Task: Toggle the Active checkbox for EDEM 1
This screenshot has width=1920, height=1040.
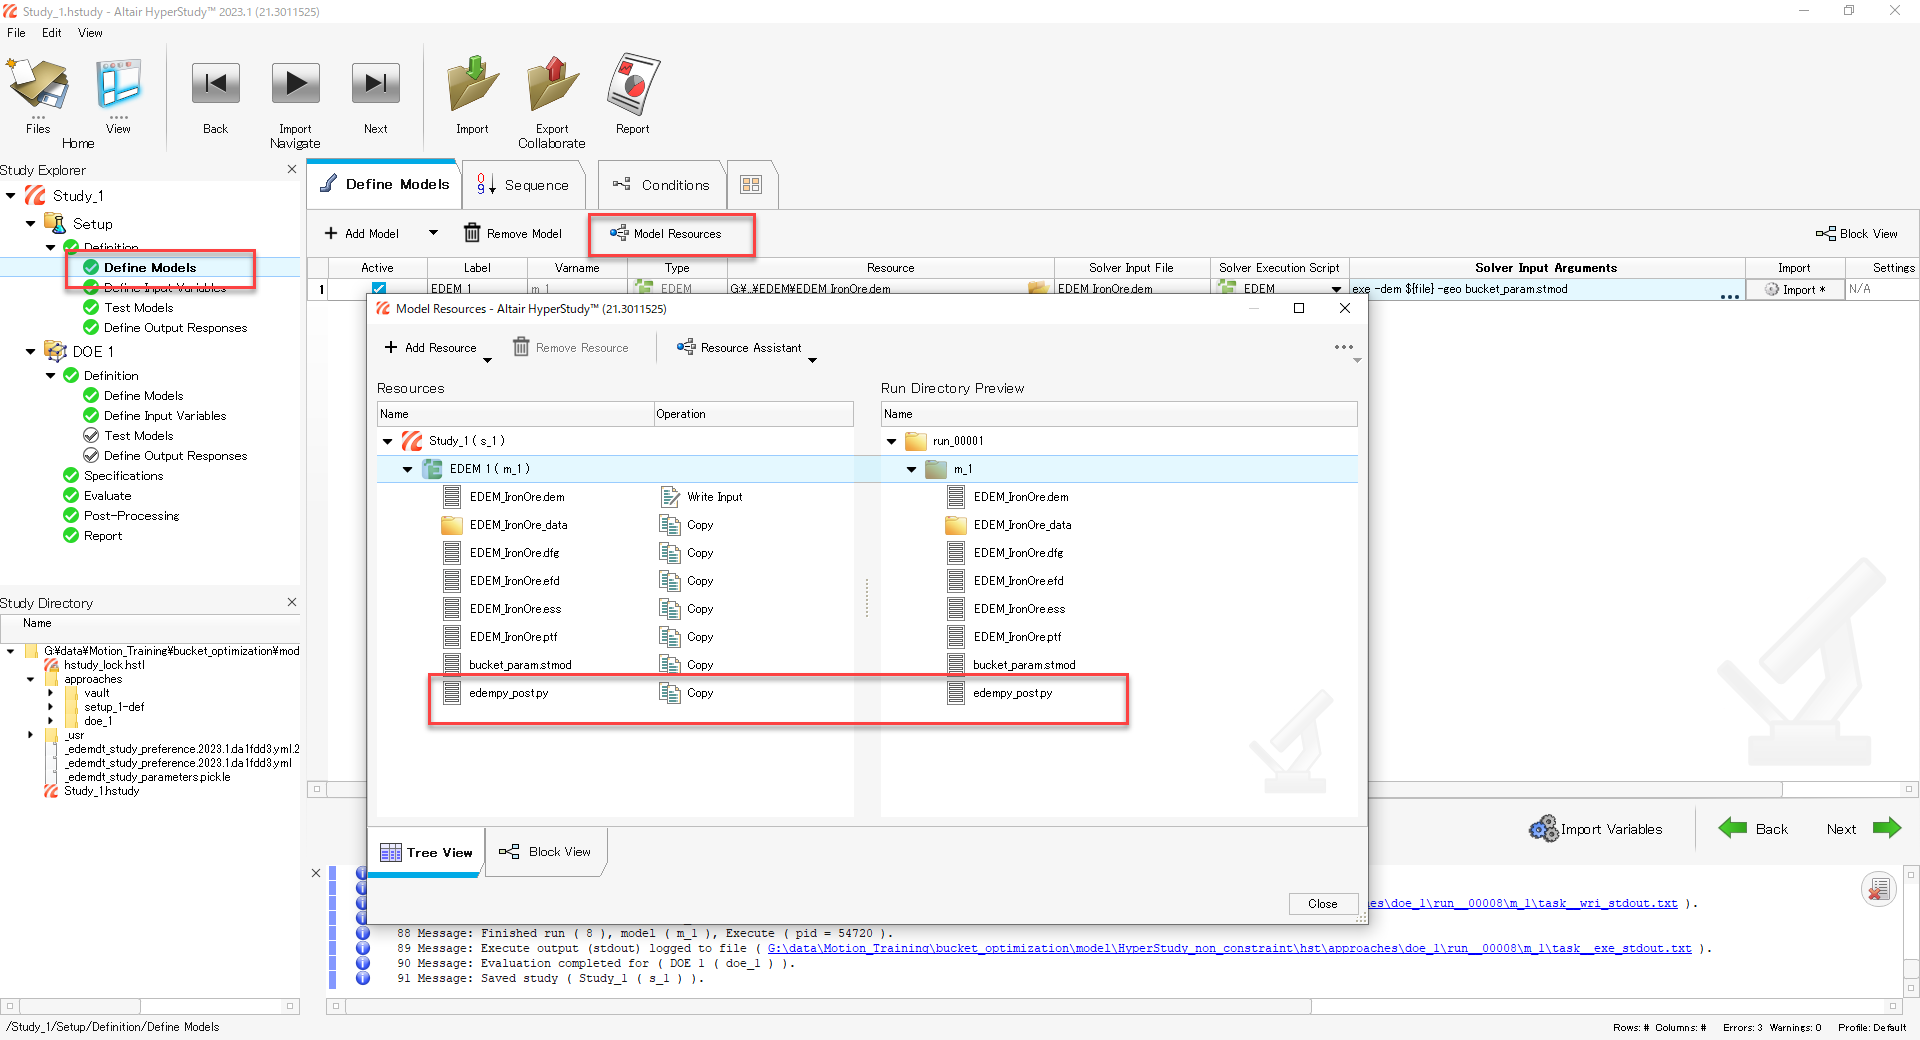Action: pyautogui.click(x=379, y=289)
